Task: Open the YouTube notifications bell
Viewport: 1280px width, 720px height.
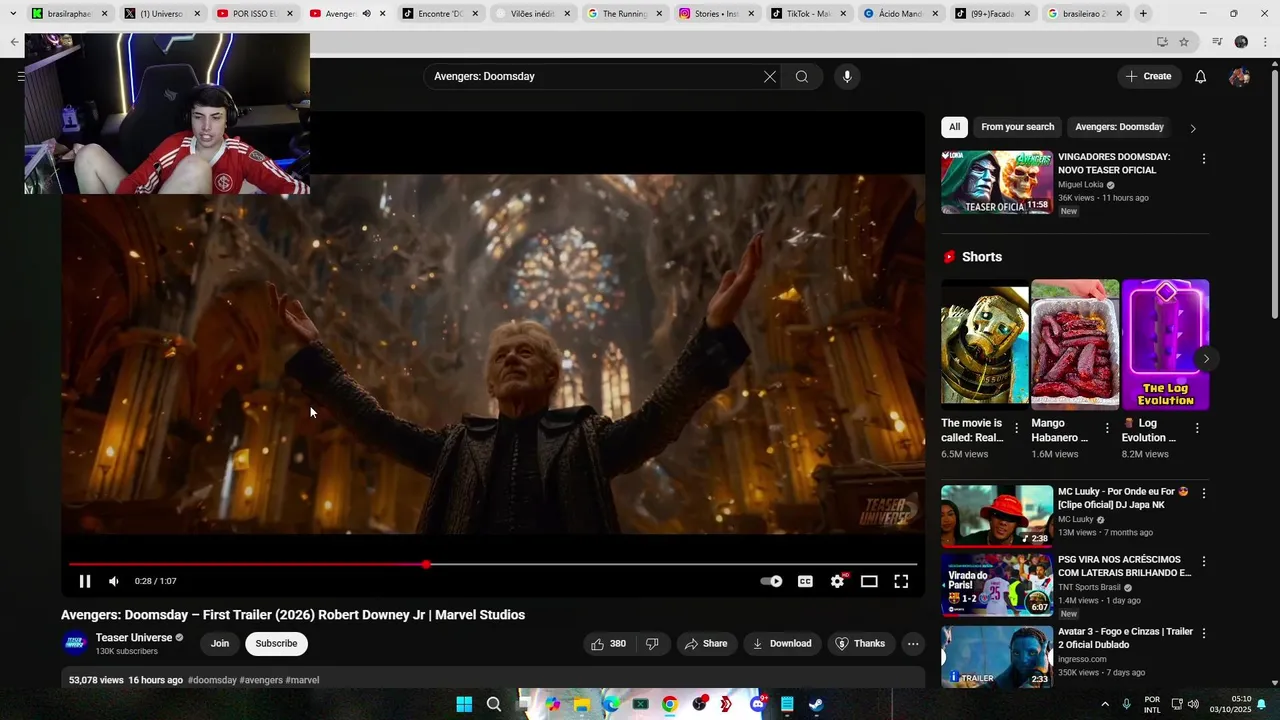Action: coord(1201,77)
